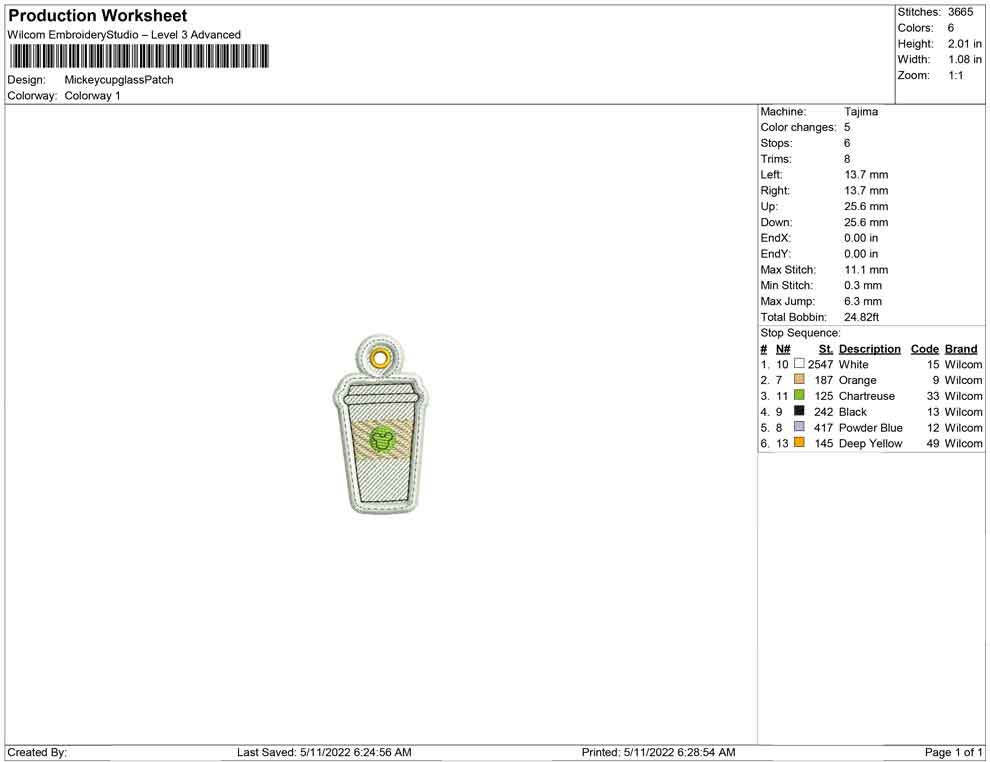This screenshot has width=990, height=762.
Task: Click the 'EndX:' value '0.00 in'
Action: (x=861, y=238)
